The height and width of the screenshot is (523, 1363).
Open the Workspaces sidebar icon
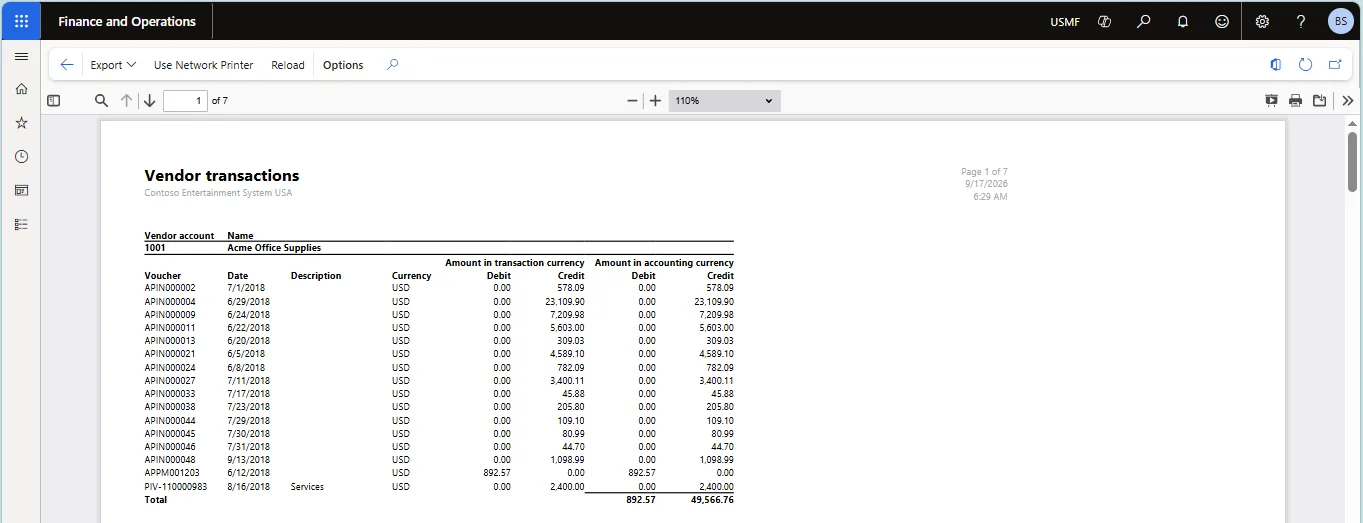click(21, 190)
